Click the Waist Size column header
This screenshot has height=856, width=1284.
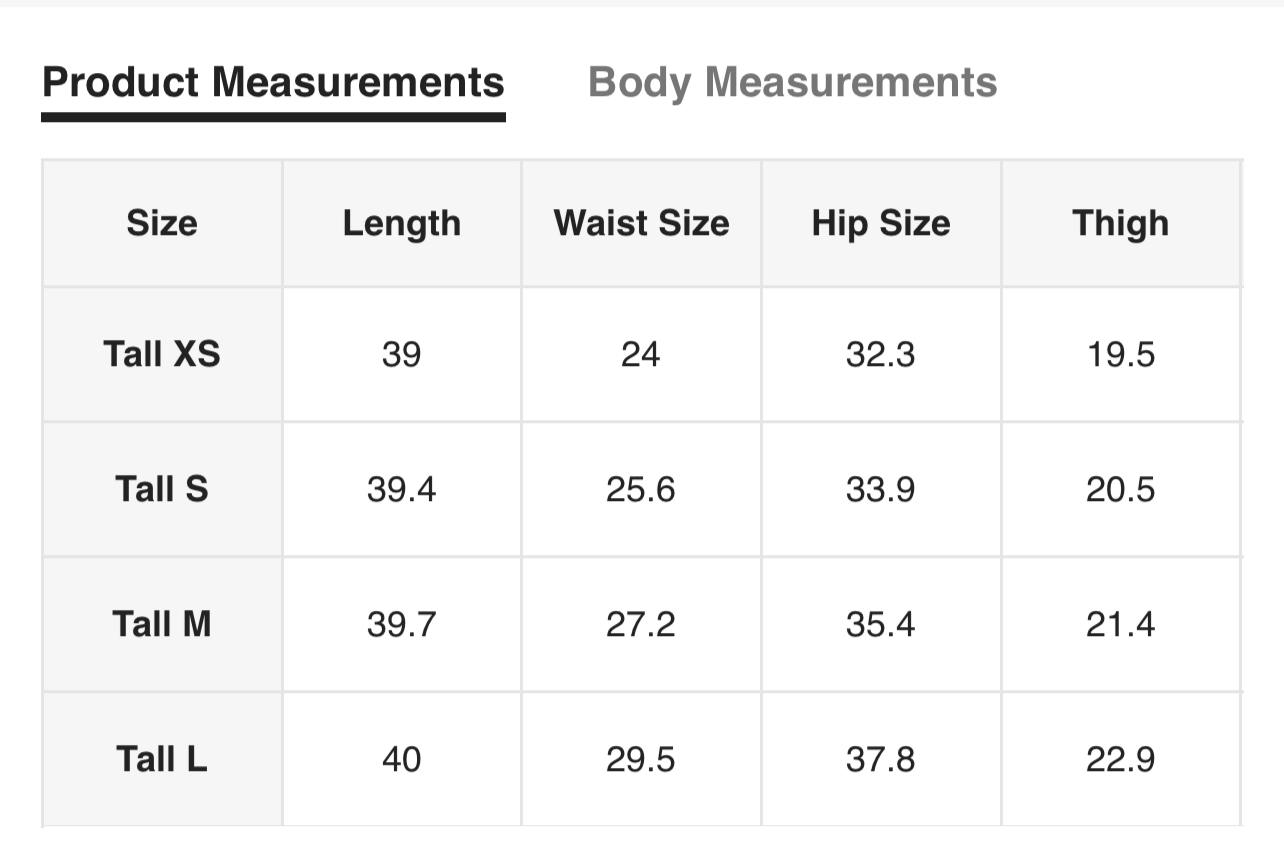(641, 223)
